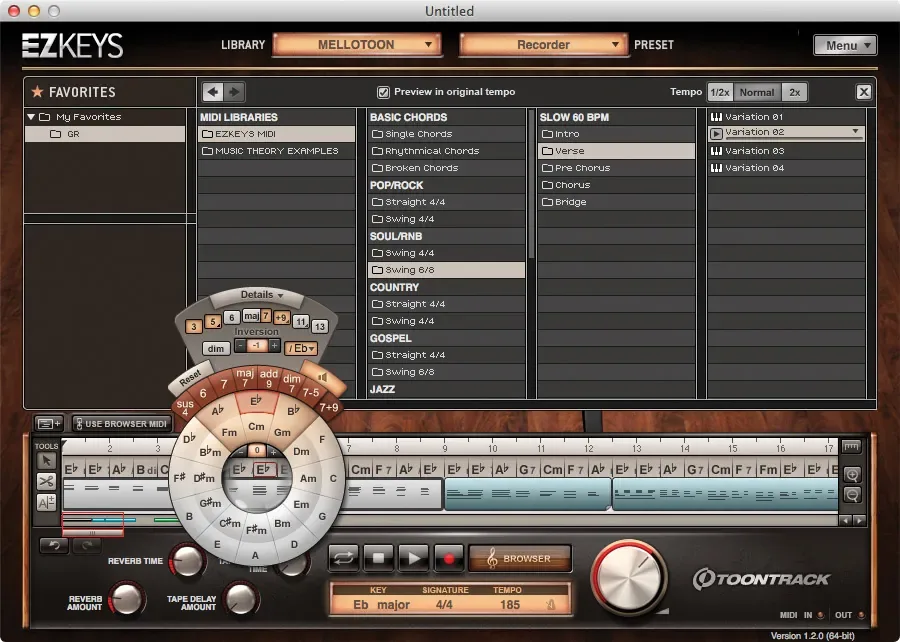Viewport: 900px width, 642px height.
Task: Set tempo to 2x
Action: (x=794, y=92)
